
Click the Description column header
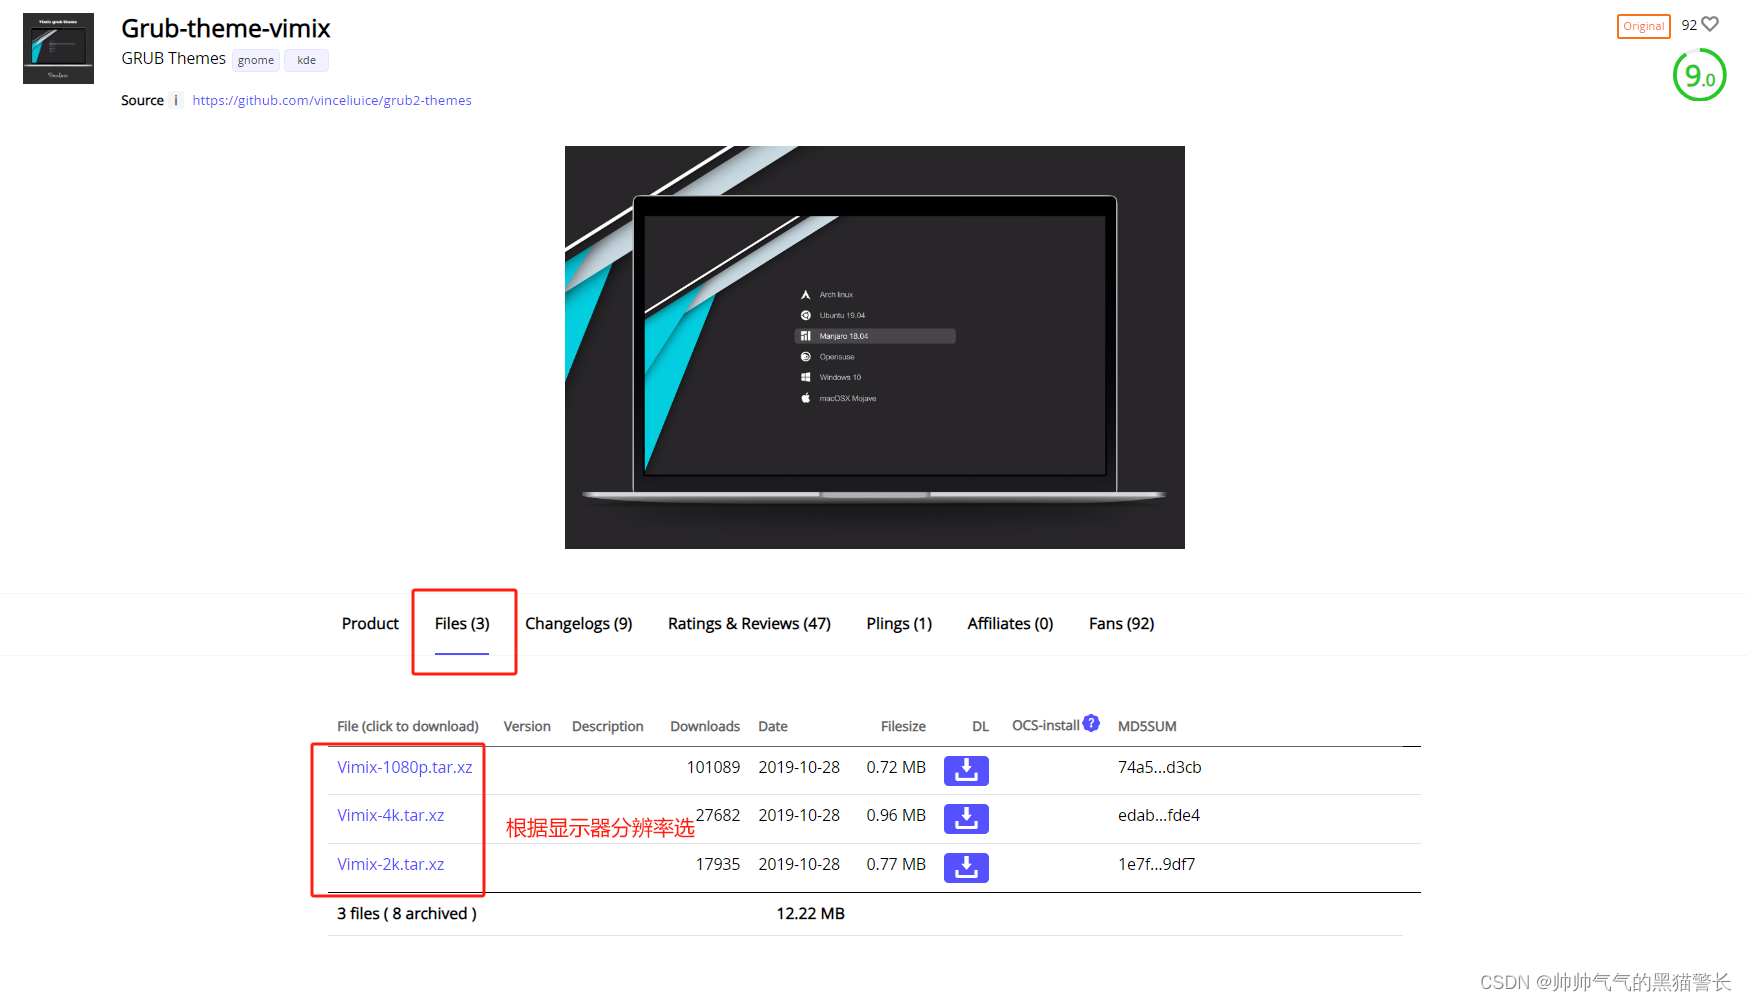607,726
